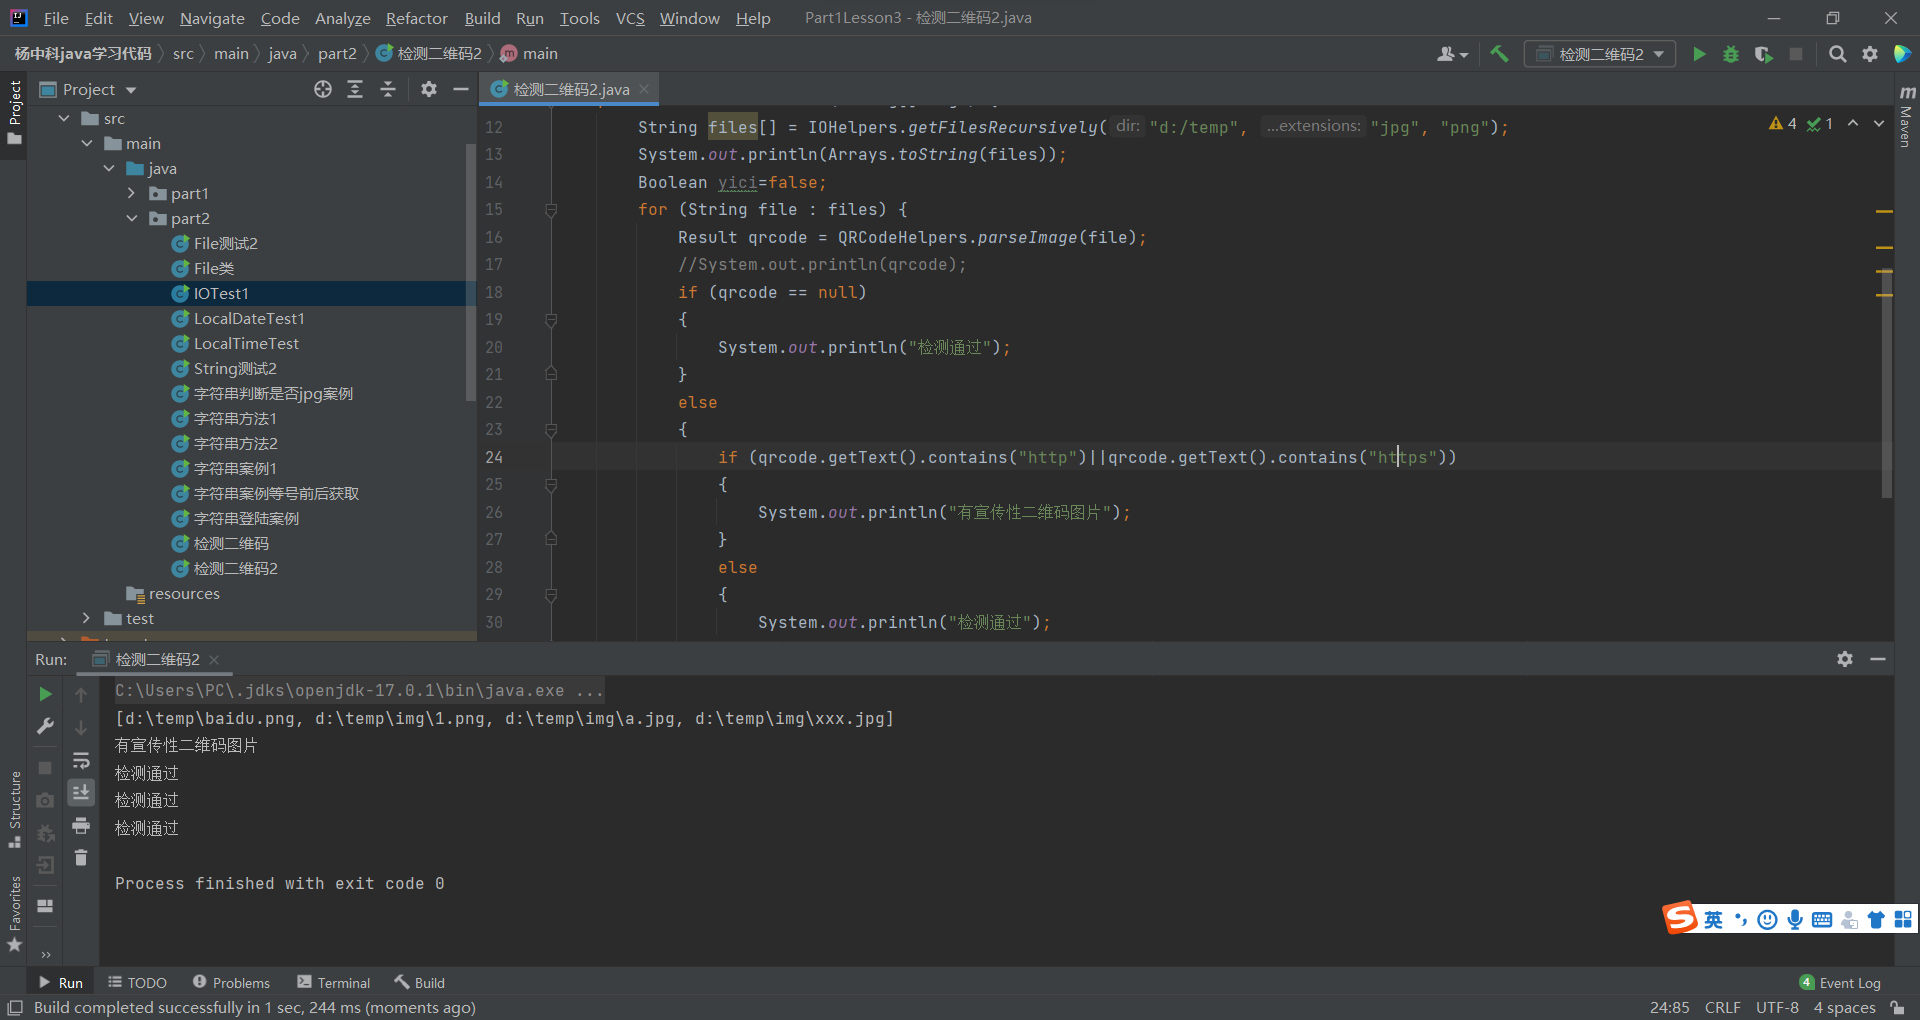Collapse the src folder
The height and width of the screenshot is (1020, 1920).
(64, 118)
